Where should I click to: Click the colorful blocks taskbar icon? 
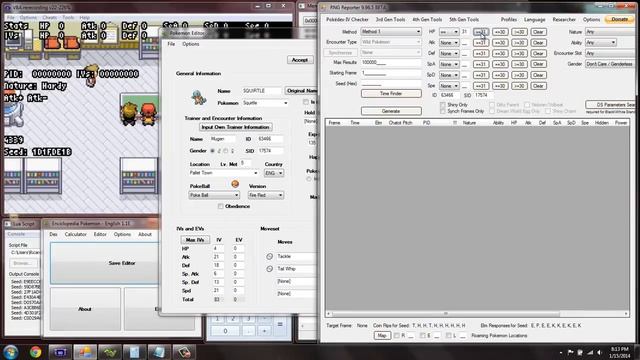(85, 352)
